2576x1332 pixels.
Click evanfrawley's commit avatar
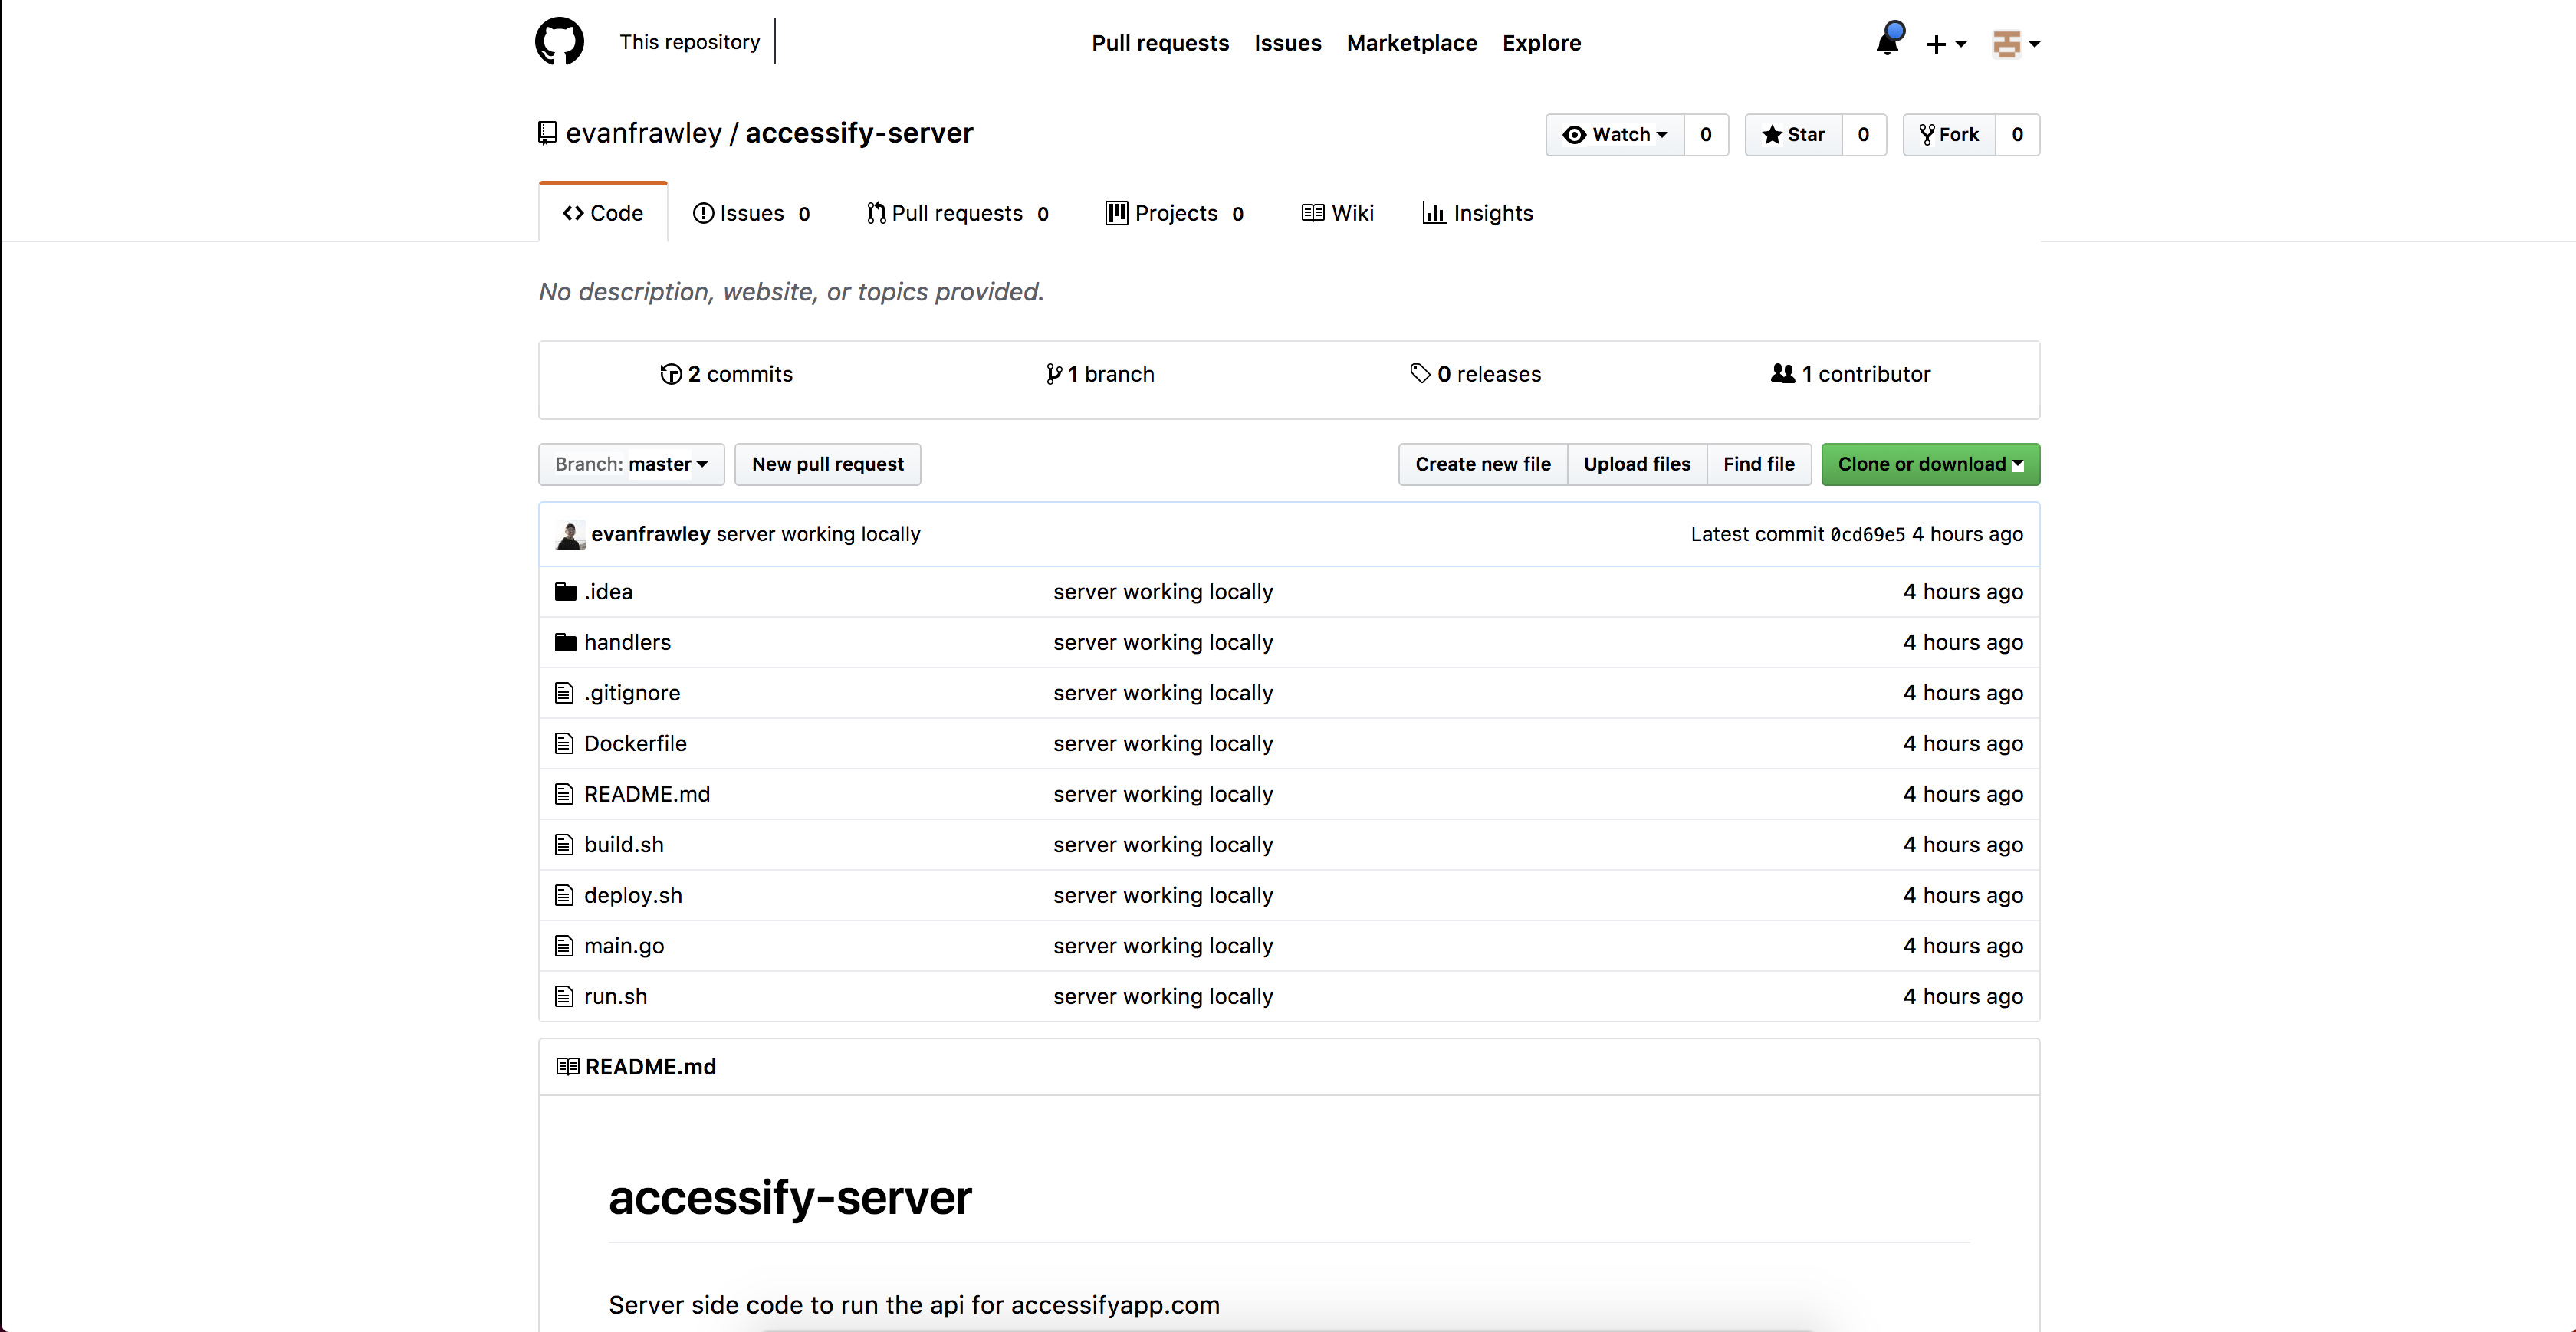click(570, 534)
